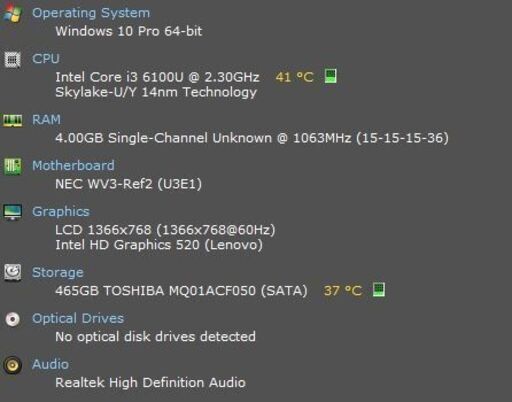
Task: Open the Optical Drives section heading
Action: [x=78, y=318]
